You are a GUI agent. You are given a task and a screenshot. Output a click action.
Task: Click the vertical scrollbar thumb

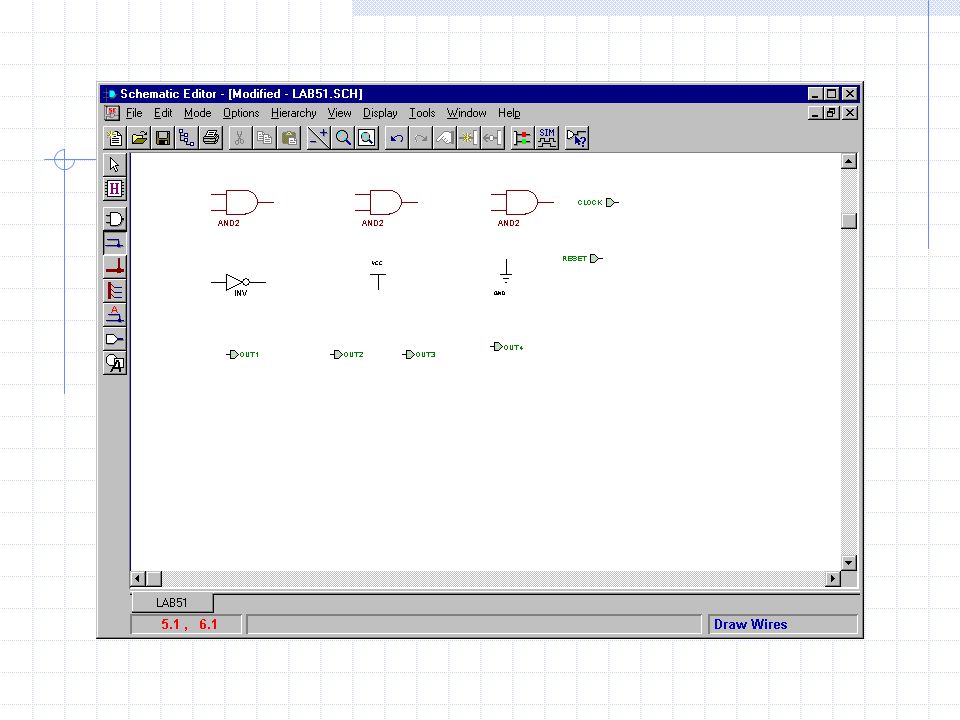tap(849, 220)
